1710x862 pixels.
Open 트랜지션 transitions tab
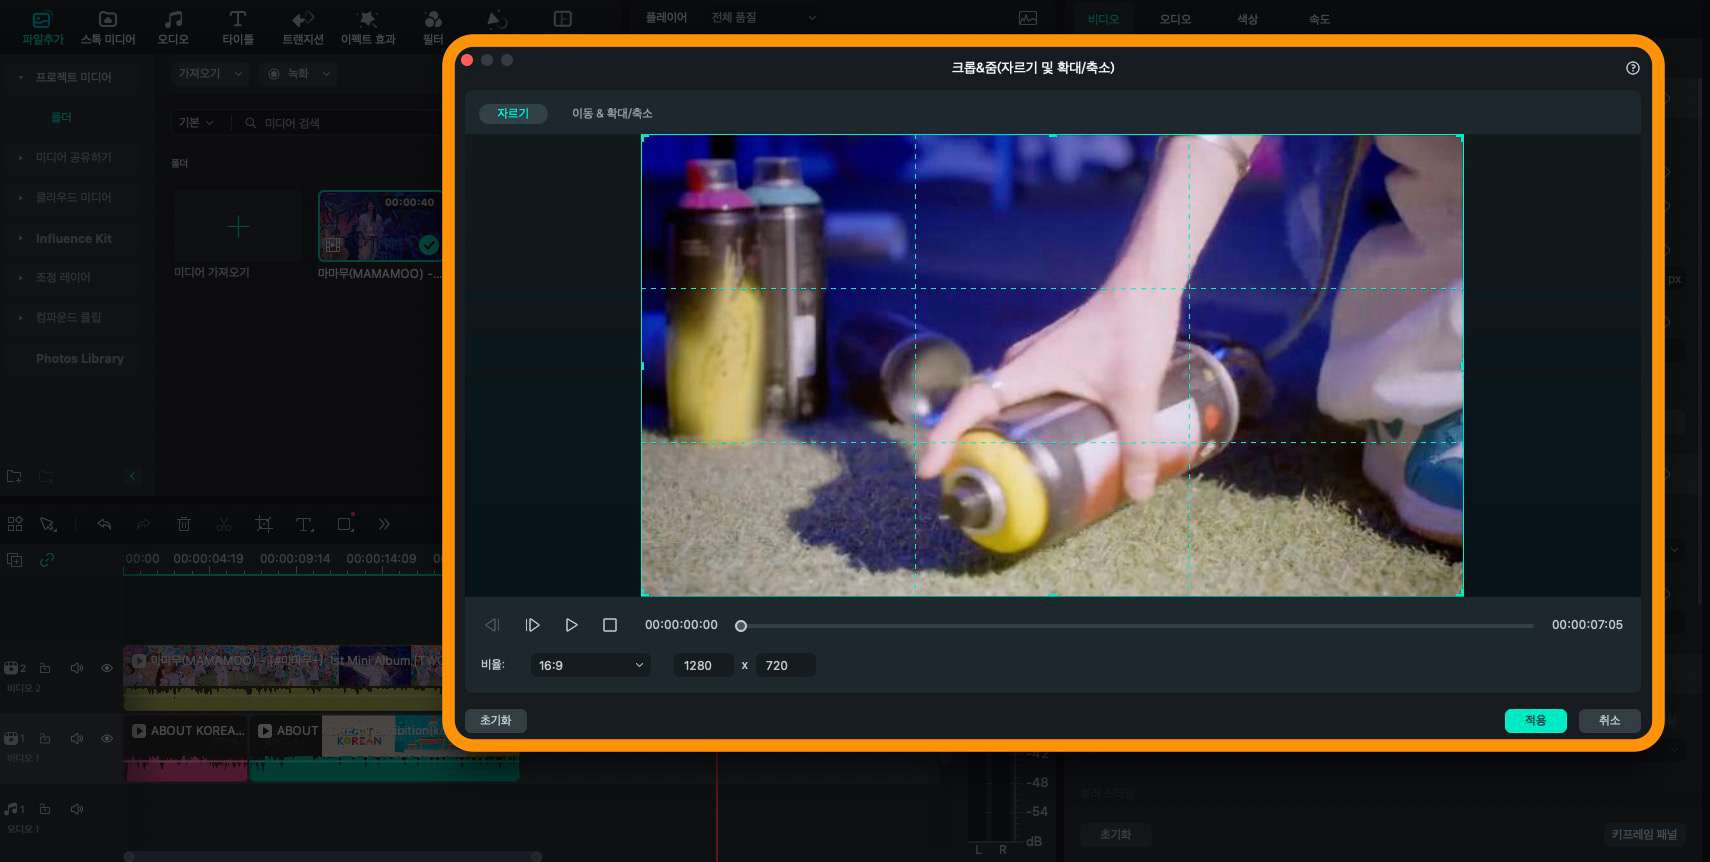pos(302,27)
